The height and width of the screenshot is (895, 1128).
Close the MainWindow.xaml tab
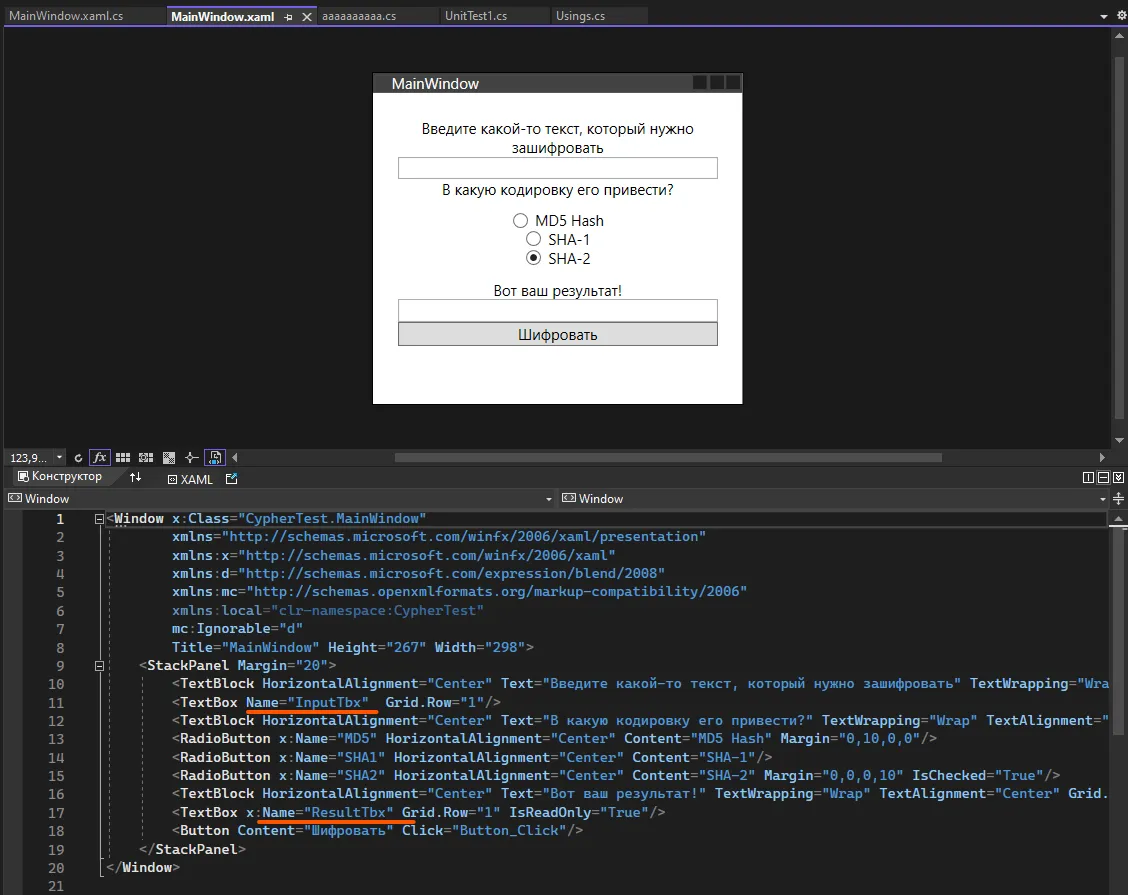coord(306,17)
